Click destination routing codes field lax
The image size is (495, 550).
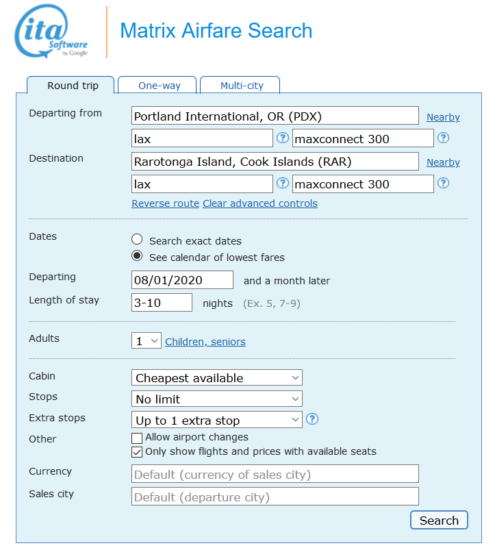point(202,184)
